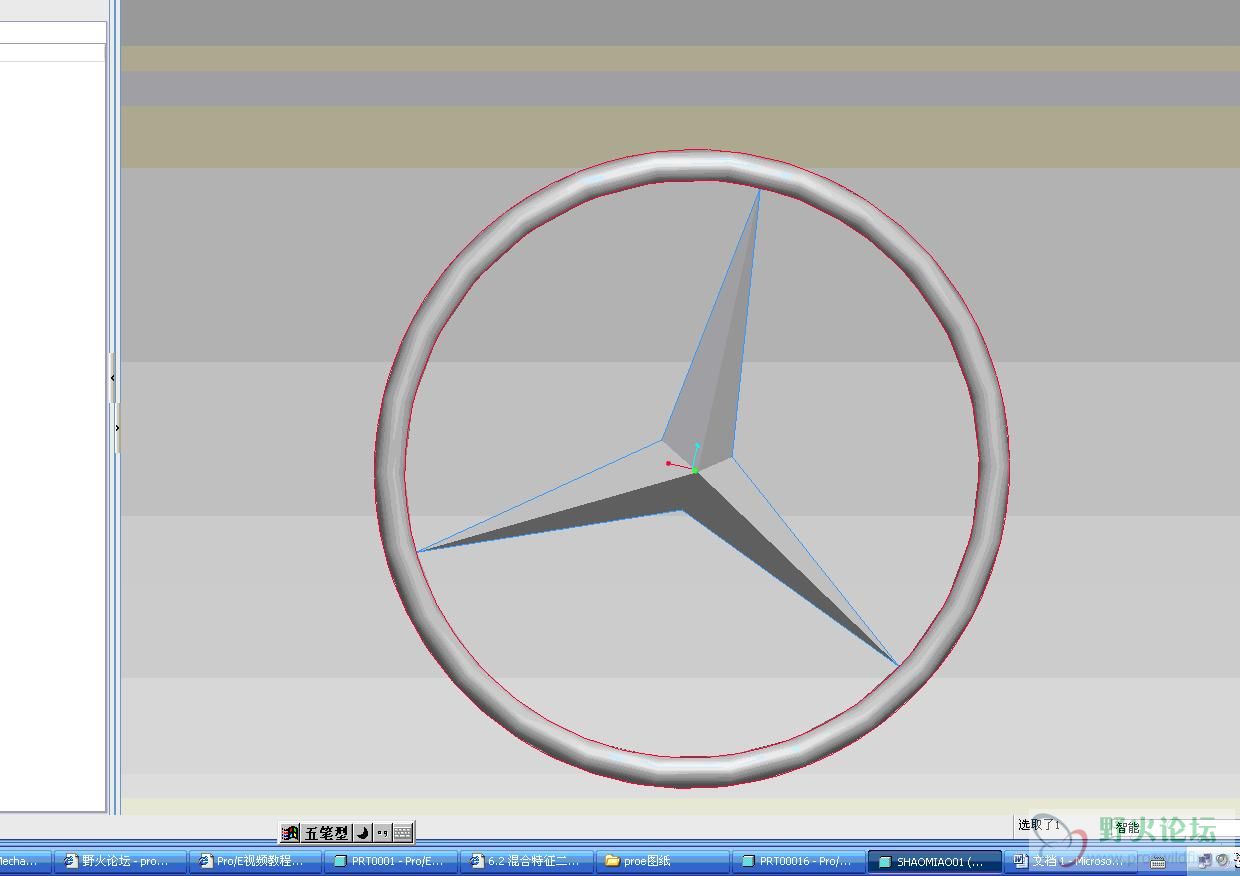Select the SHAOMIAO01 taskbar window
Image resolution: width=1240 pixels, height=876 pixels.
pos(934,861)
